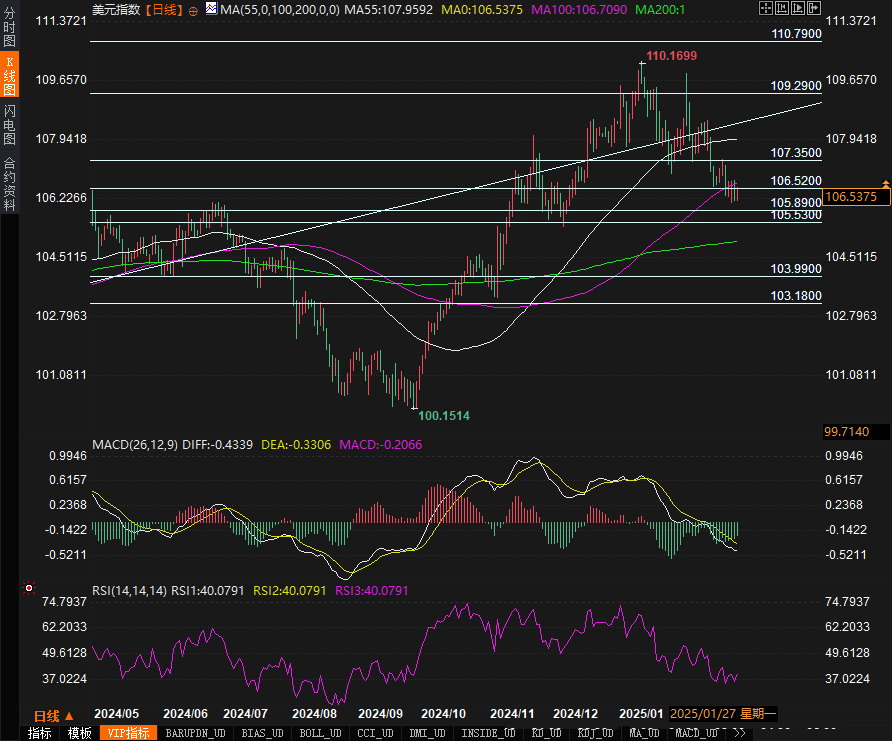
Task: Click the 模板 button in bottom bar
Action: [x=80, y=733]
